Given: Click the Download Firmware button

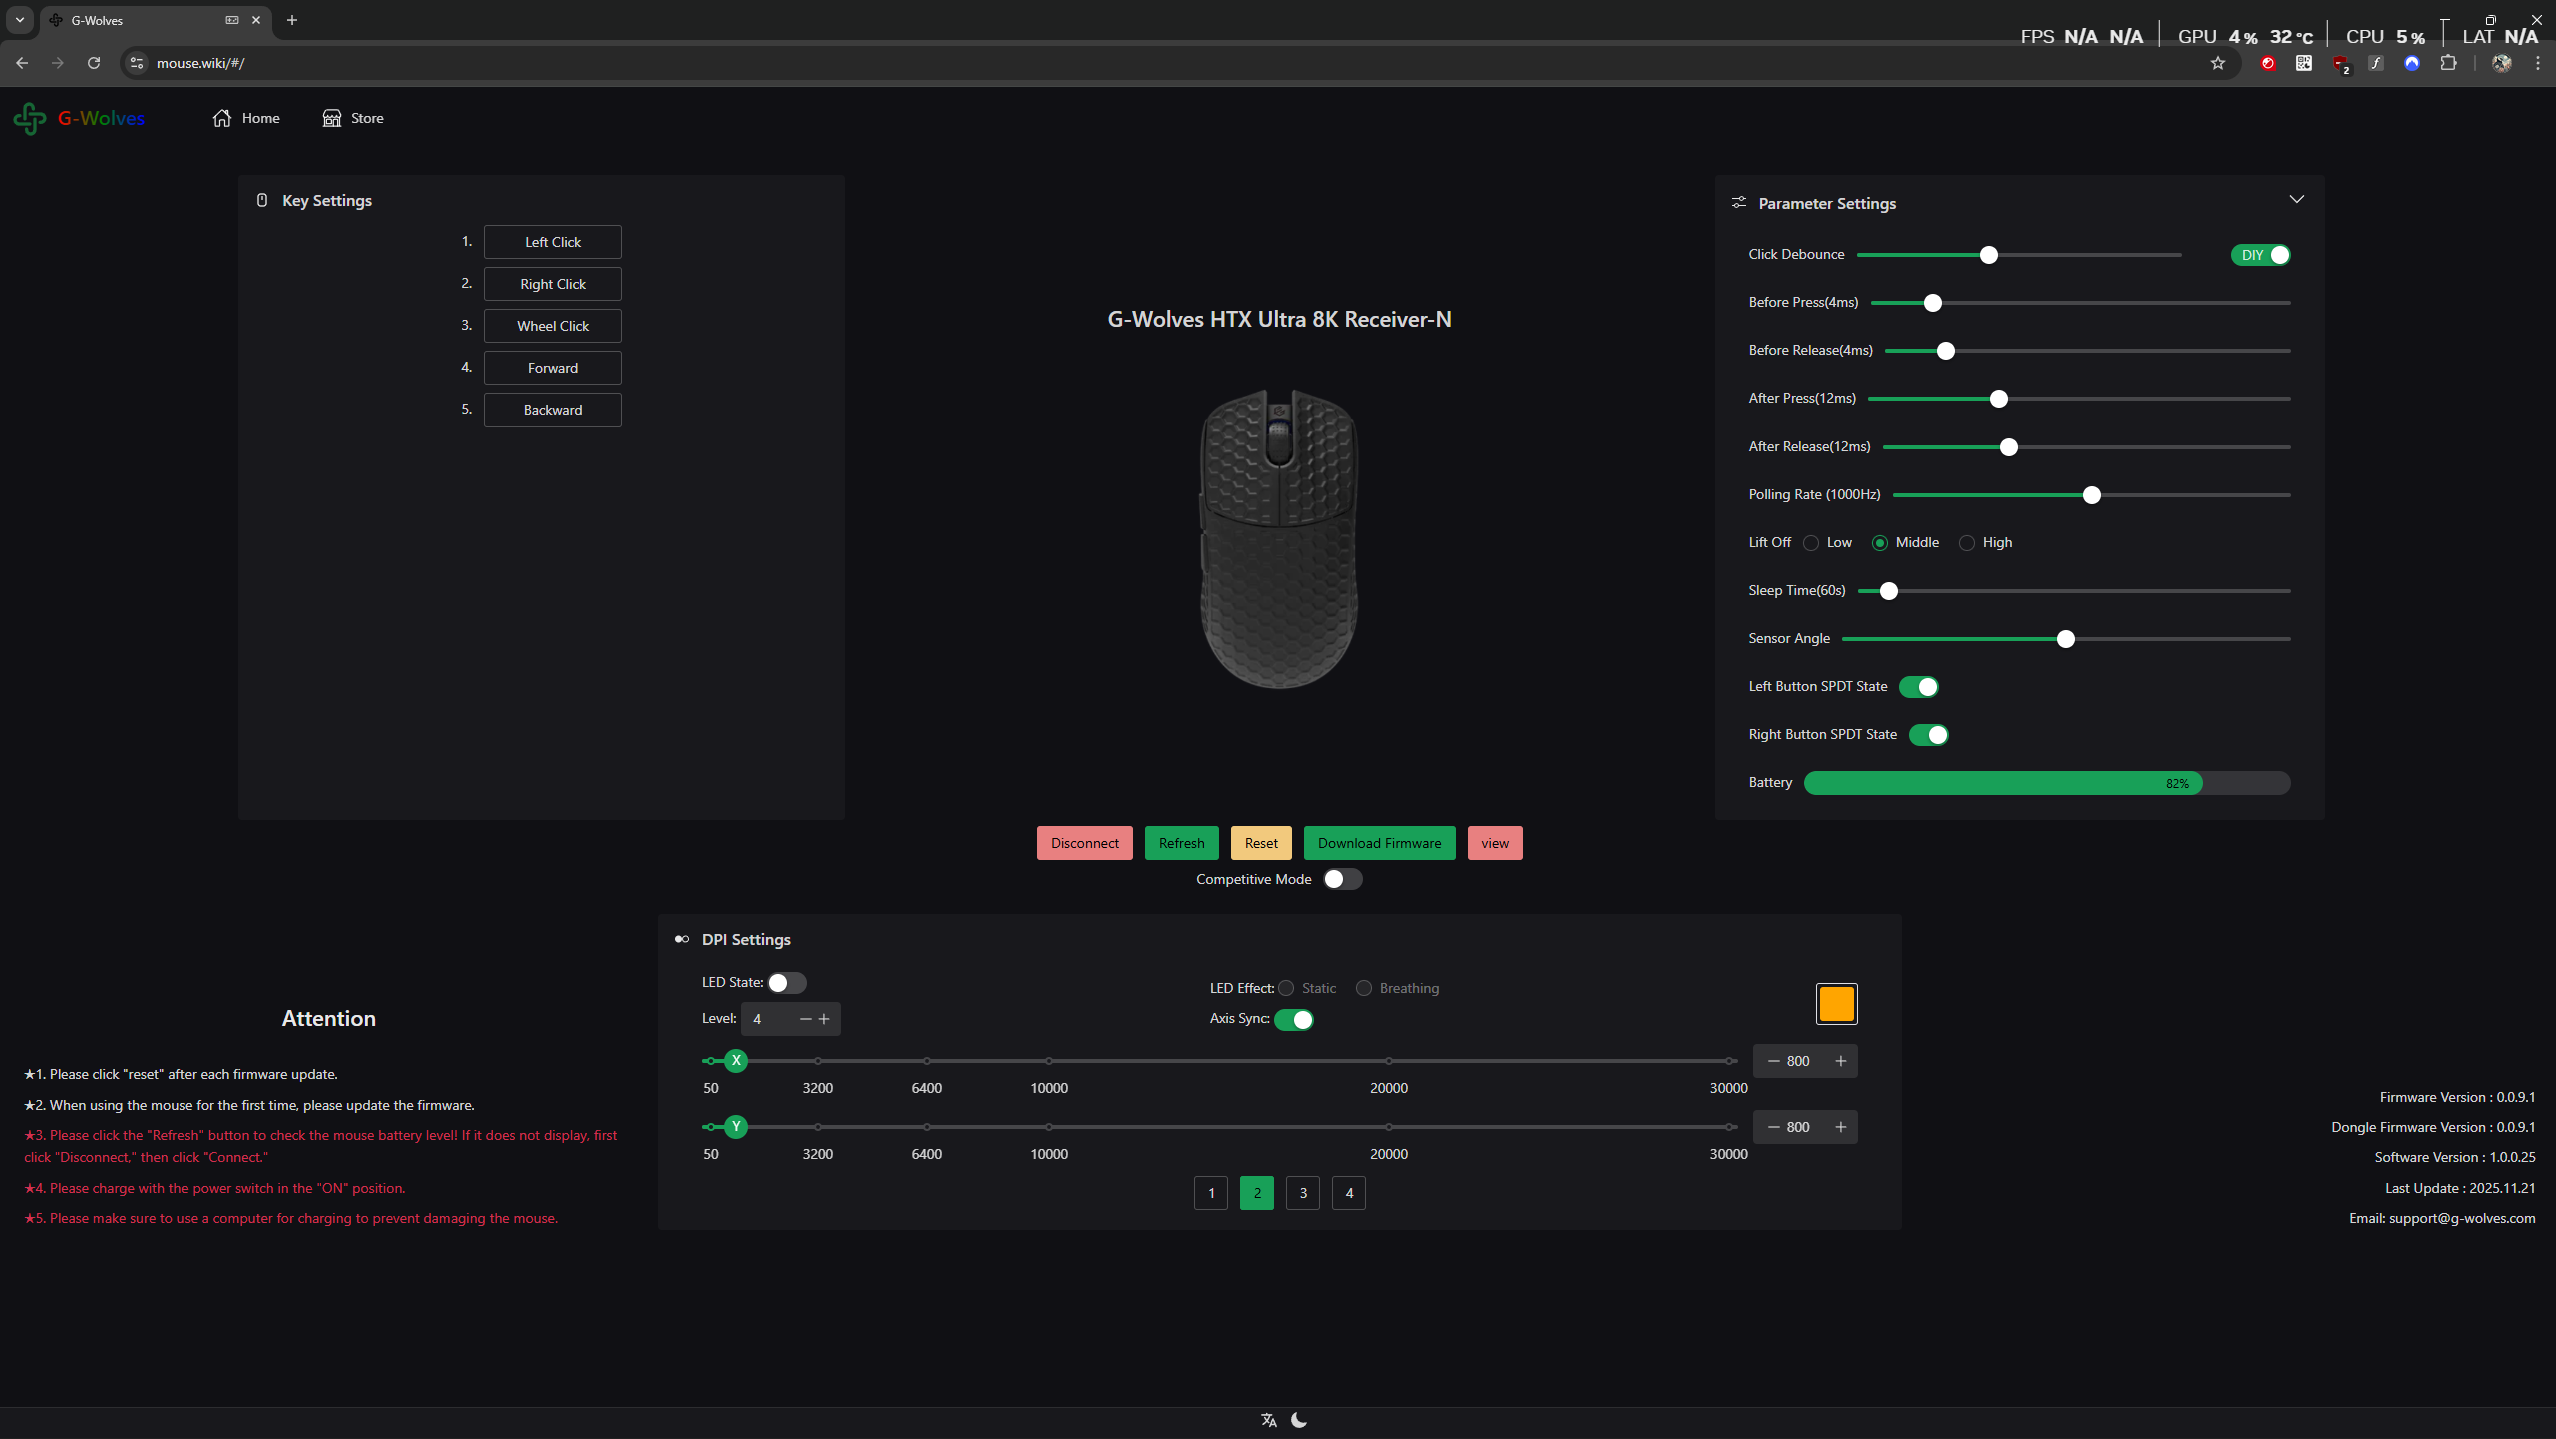Looking at the screenshot, I should pyautogui.click(x=1379, y=843).
